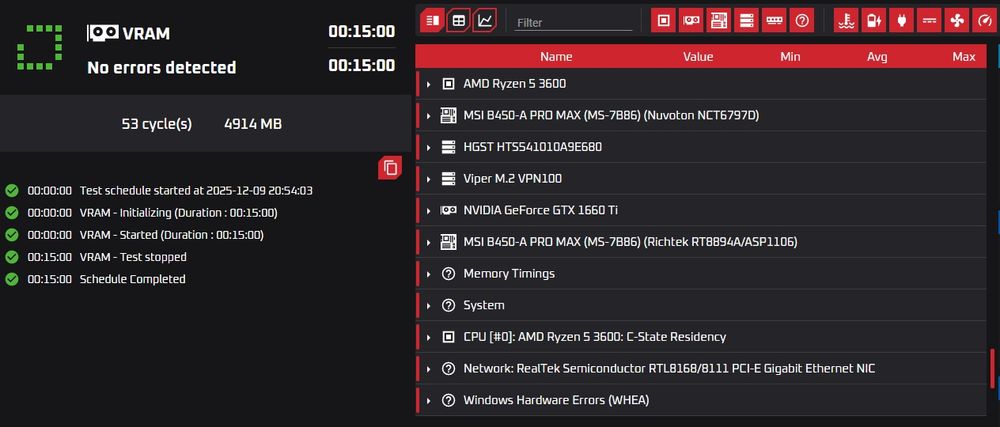
Task: Sort by the Max column header
Action: [x=964, y=57]
